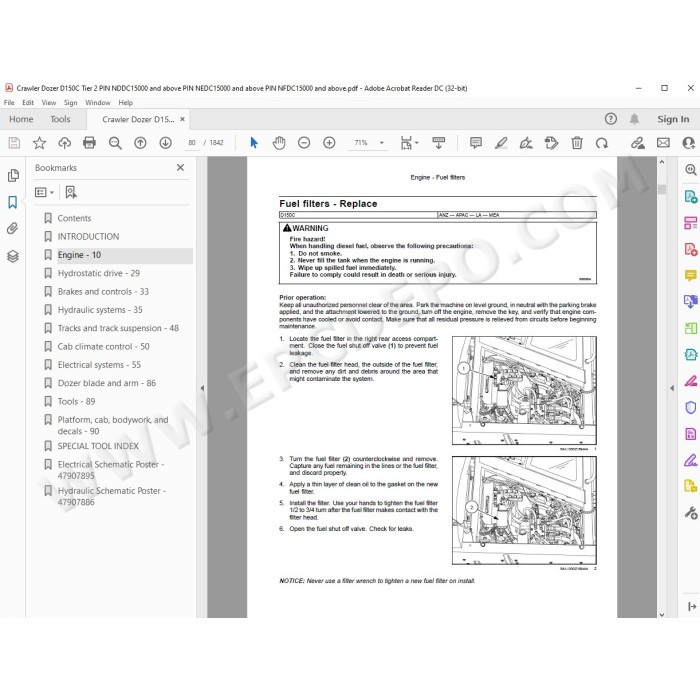Image resolution: width=700 pixels, height=700 pixels.
Task: Open Window menu
Action: (98, 102)
